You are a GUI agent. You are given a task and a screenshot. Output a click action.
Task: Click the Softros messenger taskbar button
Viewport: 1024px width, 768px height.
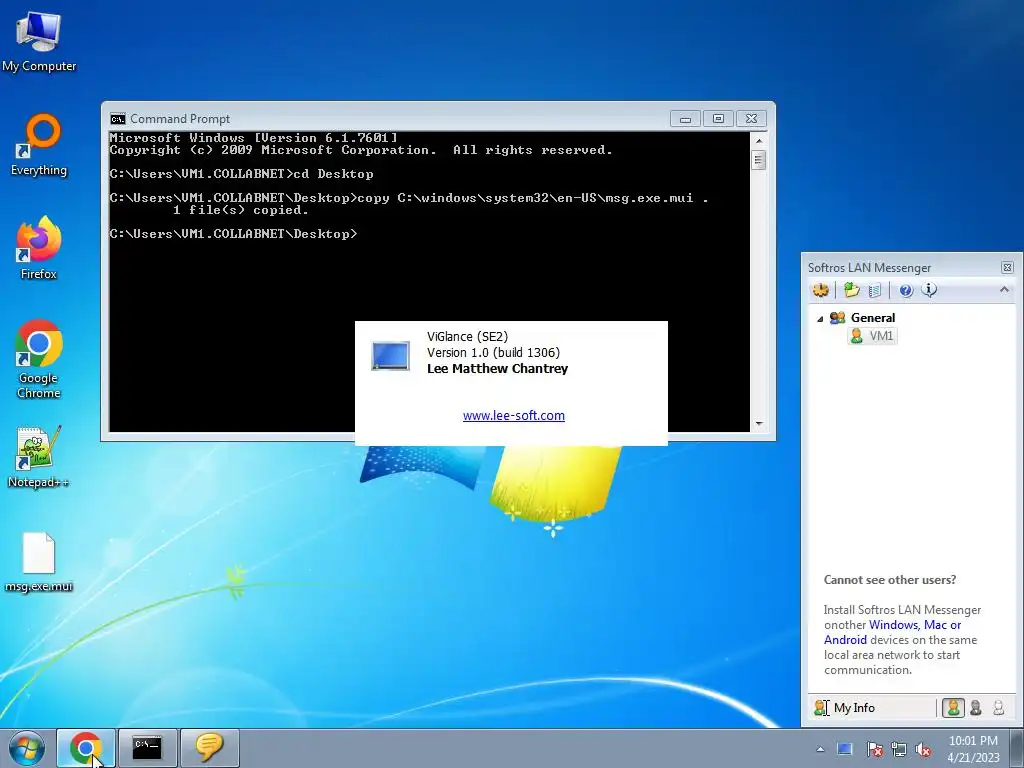point(209,748)
